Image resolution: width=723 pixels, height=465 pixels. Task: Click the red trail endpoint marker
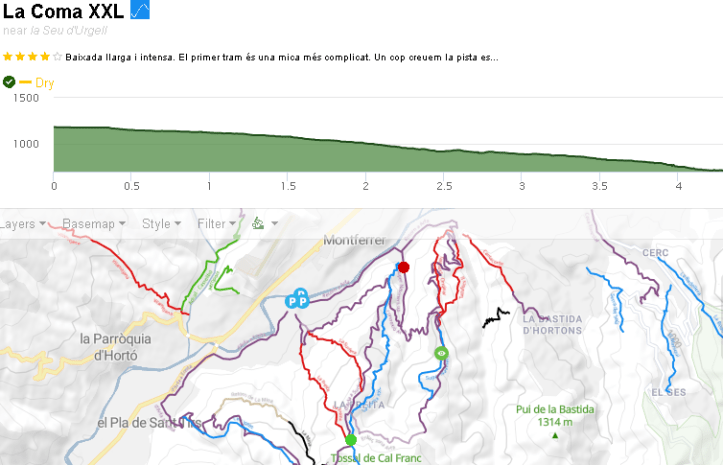point(404,267)
